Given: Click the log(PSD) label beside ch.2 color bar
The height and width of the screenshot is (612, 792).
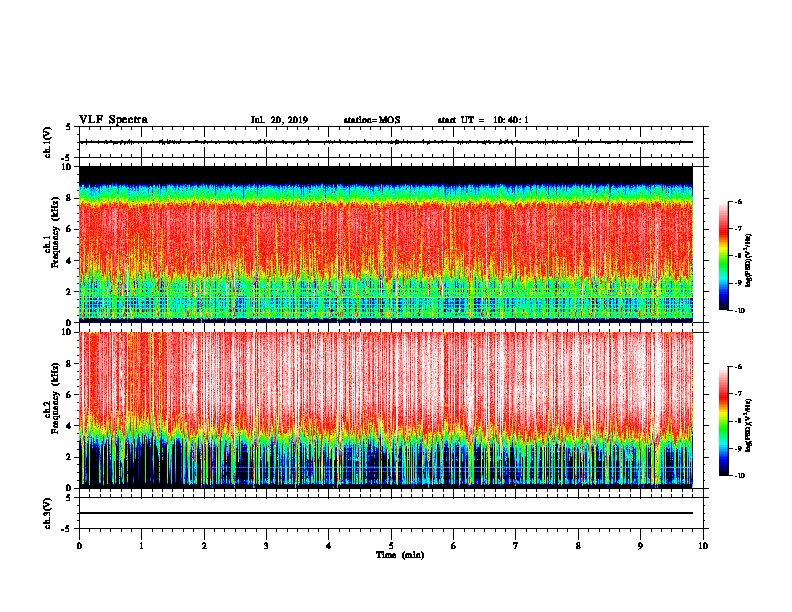Looking at the screenshot, I should pyautogui.click(x=748, y=426).
